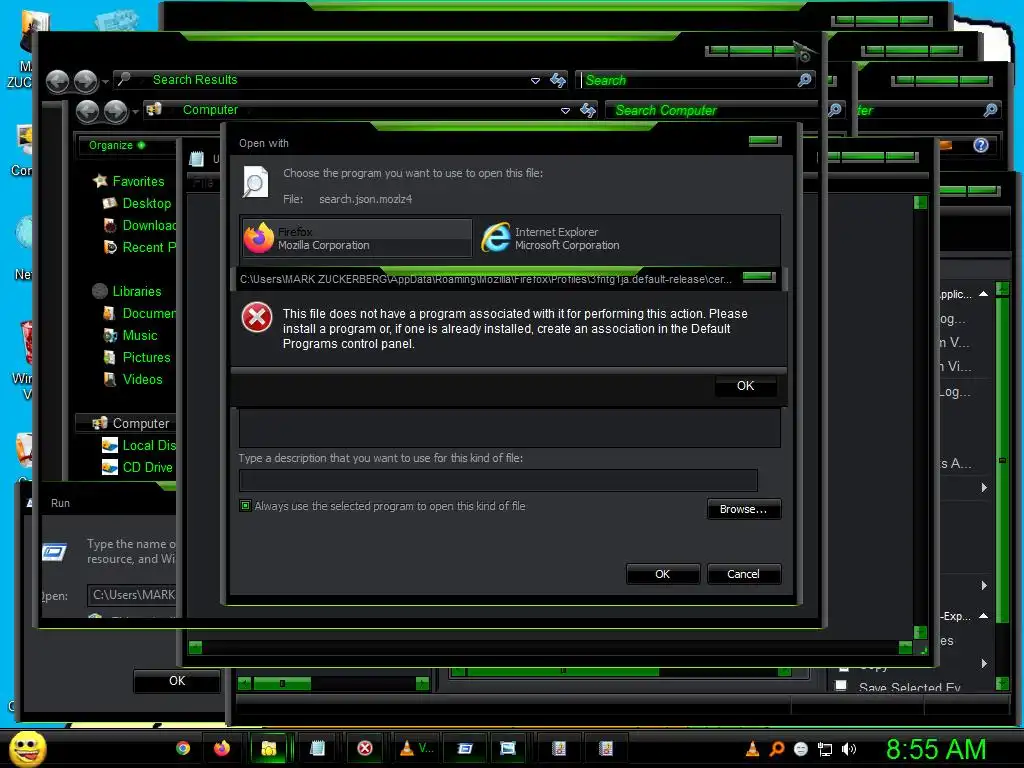
Task: Select Desktop in navigation pane
Action: [x=146, y=204]
